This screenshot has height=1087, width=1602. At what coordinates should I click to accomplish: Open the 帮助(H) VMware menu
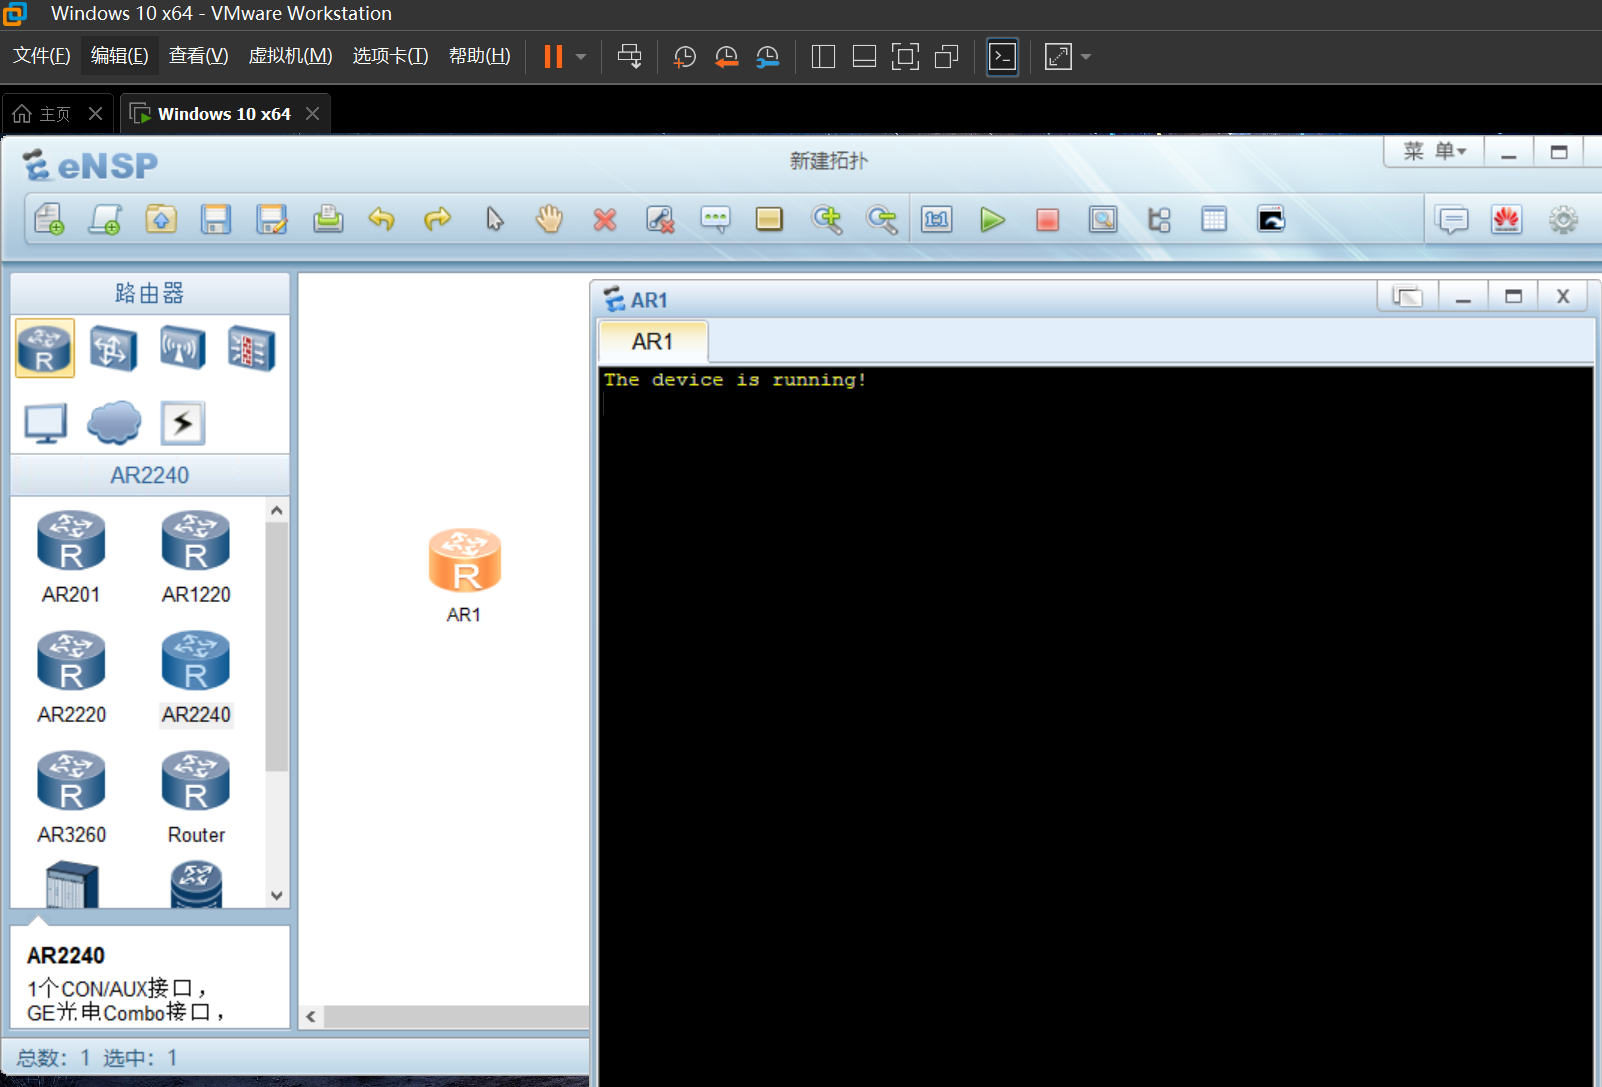point(479,56)
